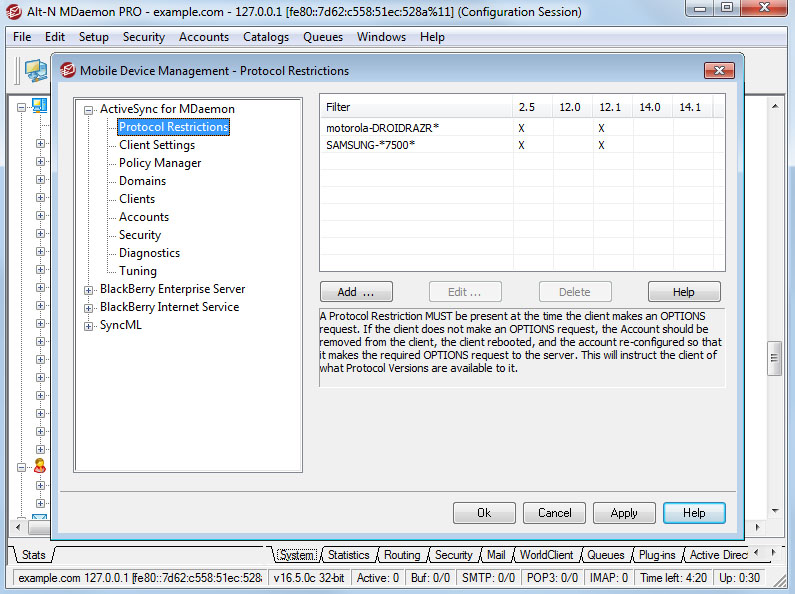This screenshot has height=594, width=795.
Task: Click right arrow to scroll bottom tabs
Action: pos(773,552)
